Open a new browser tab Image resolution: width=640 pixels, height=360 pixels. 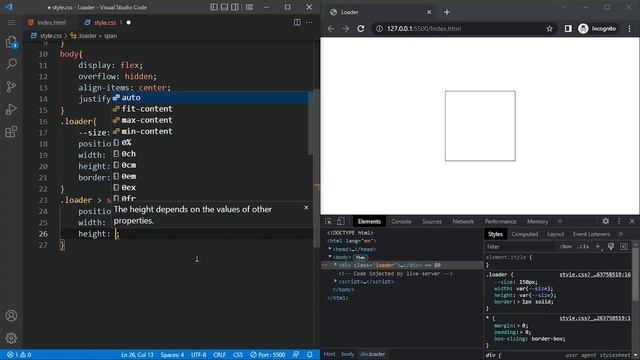[x=447, y=12]
